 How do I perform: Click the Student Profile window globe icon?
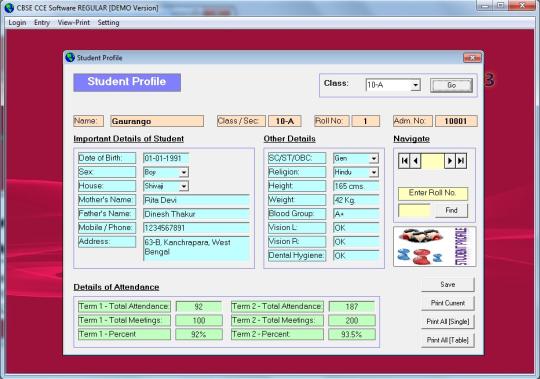tap(70, 57)
